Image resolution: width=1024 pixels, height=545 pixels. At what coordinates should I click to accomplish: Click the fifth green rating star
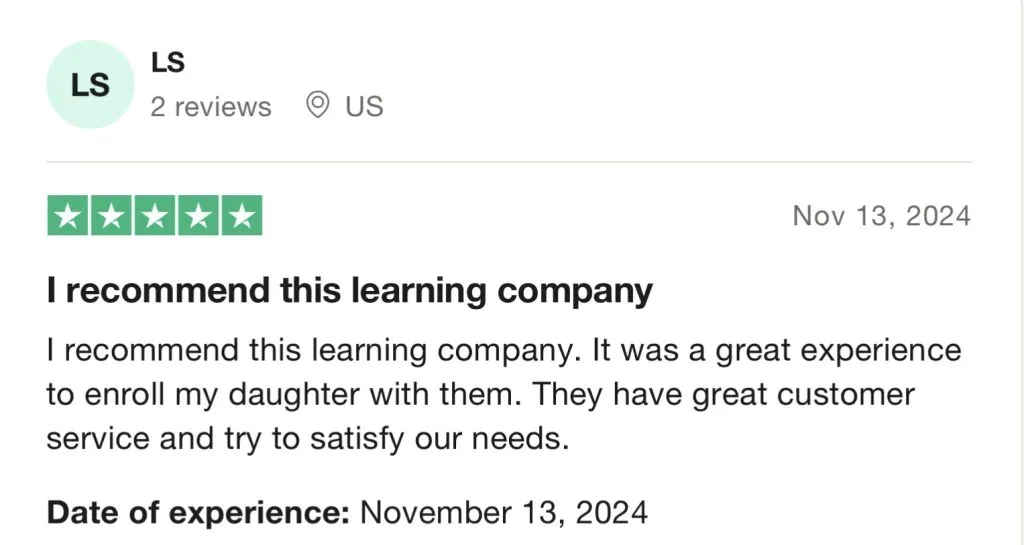point(241,216)
